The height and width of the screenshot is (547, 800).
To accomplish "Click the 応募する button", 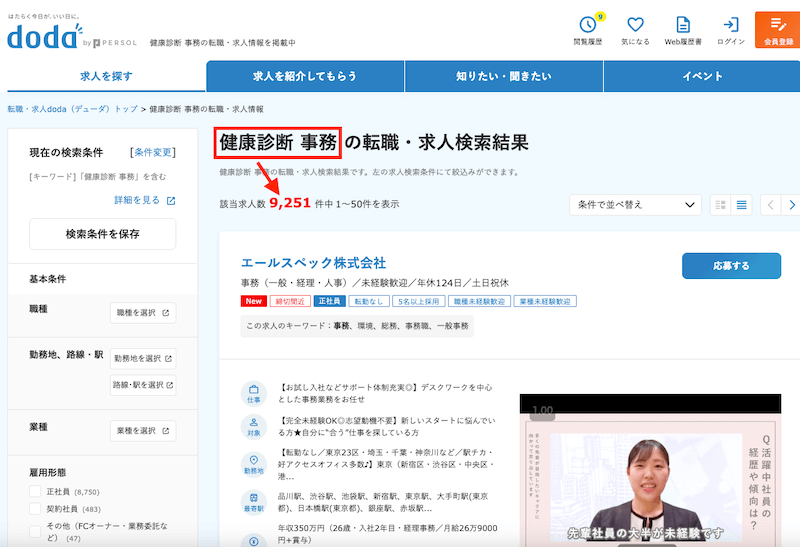I will [731, 266].
